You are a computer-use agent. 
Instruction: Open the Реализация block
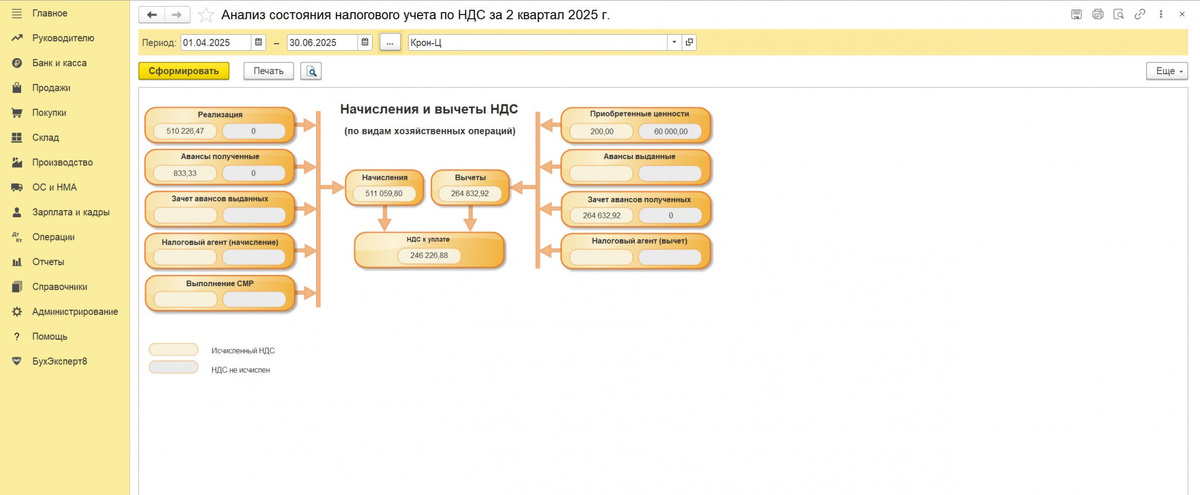[x=220, y=124]
